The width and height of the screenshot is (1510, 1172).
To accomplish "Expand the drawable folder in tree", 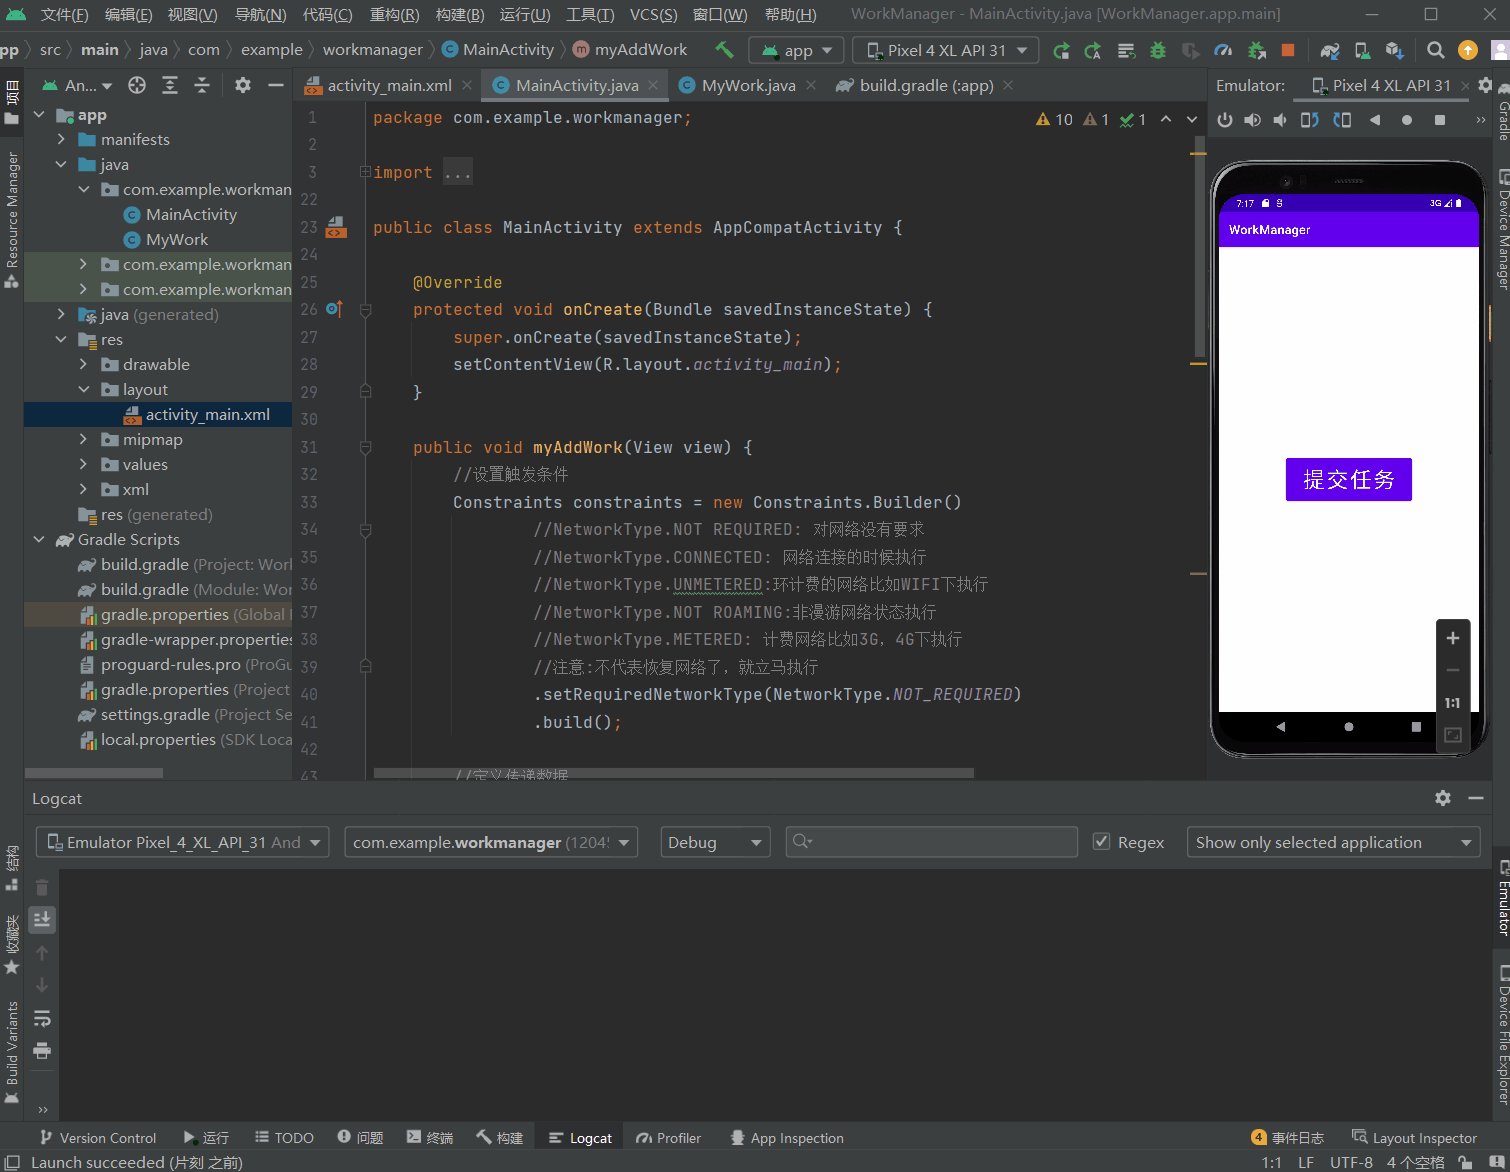I will [83, 365].
